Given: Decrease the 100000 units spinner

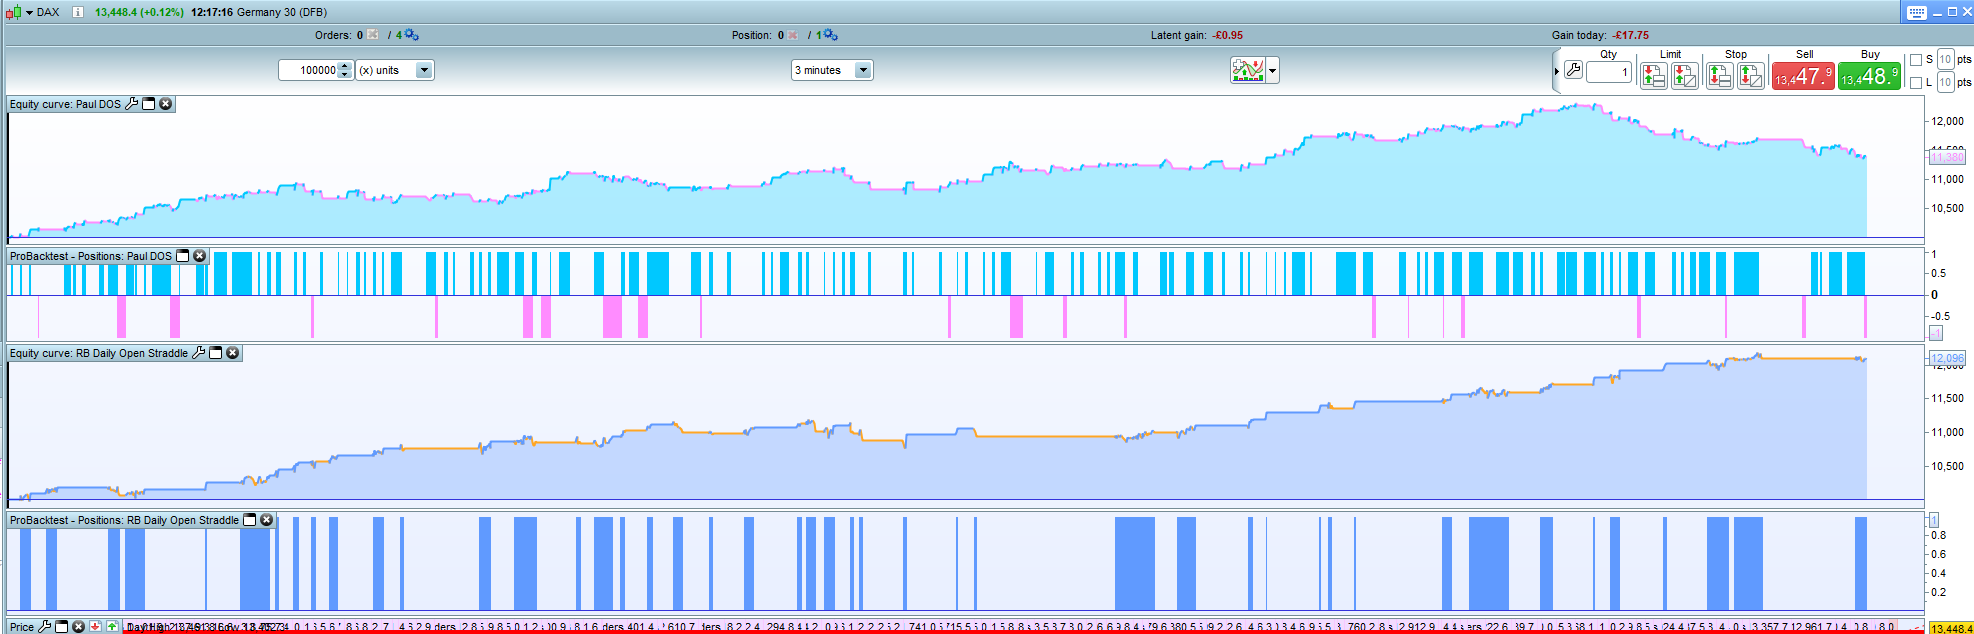Looking at the screenshot, I should pyautogui.click(x=345, y=75).
